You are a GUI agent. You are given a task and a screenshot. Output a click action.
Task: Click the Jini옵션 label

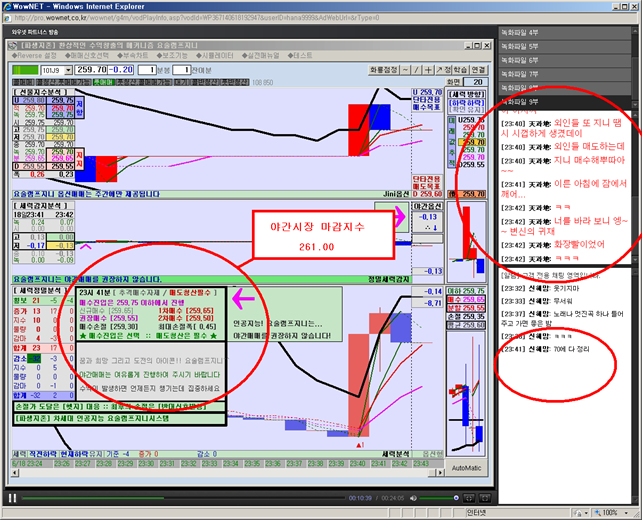click(x=396, y=194)
